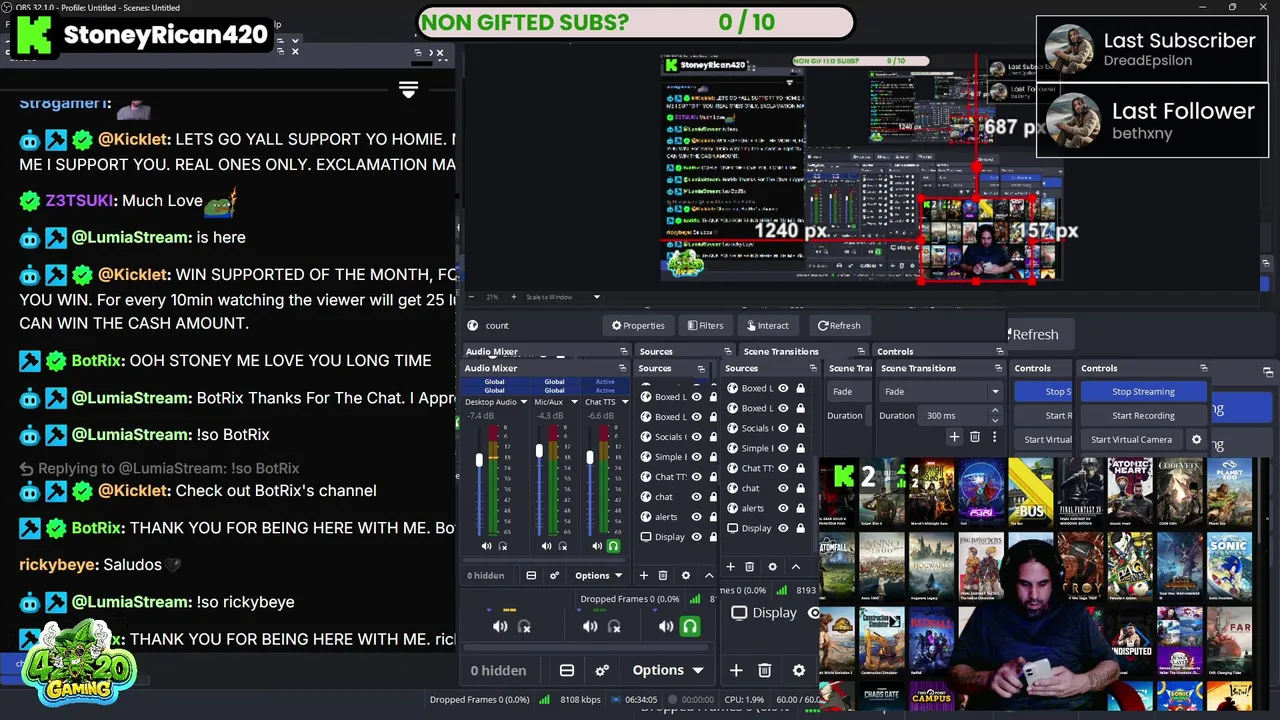Click rickybeye username in chat
1280x720 pixels.
pyautogui.click(x=58, y=565)
